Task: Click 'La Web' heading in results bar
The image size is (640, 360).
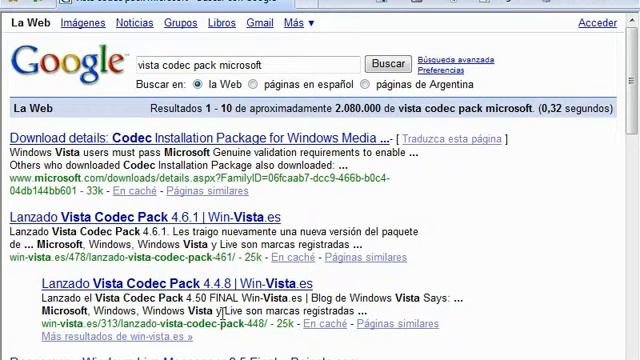Action: pos(33,108)
